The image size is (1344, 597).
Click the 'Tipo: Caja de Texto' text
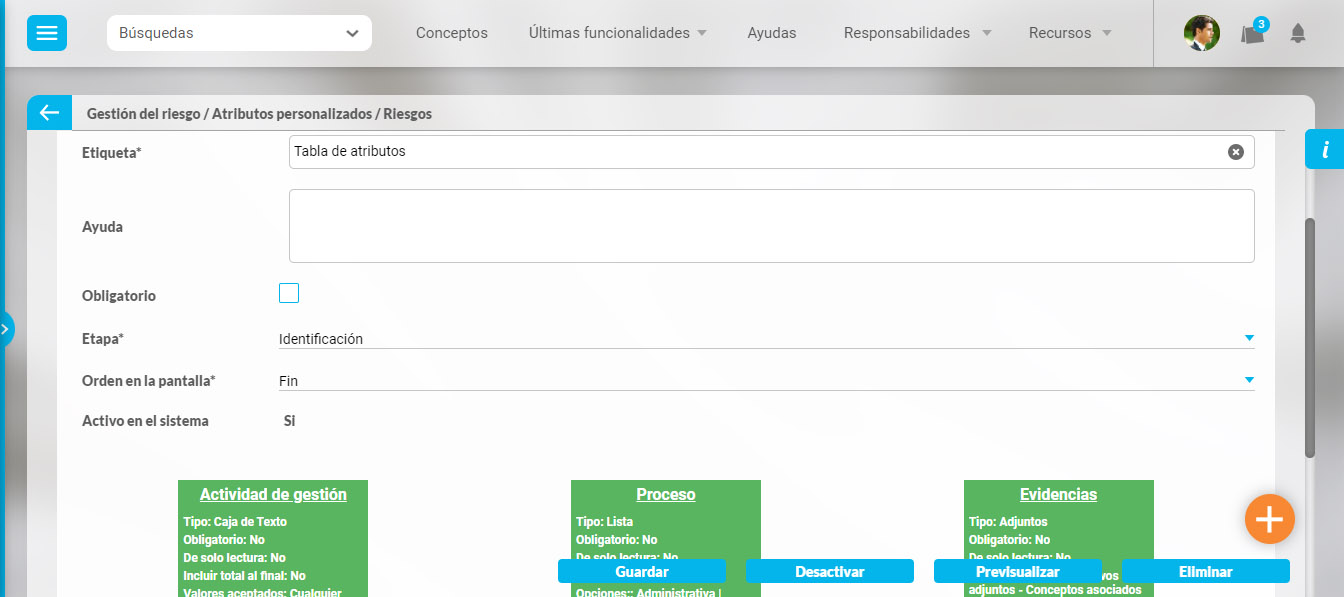tap(235, 522)
